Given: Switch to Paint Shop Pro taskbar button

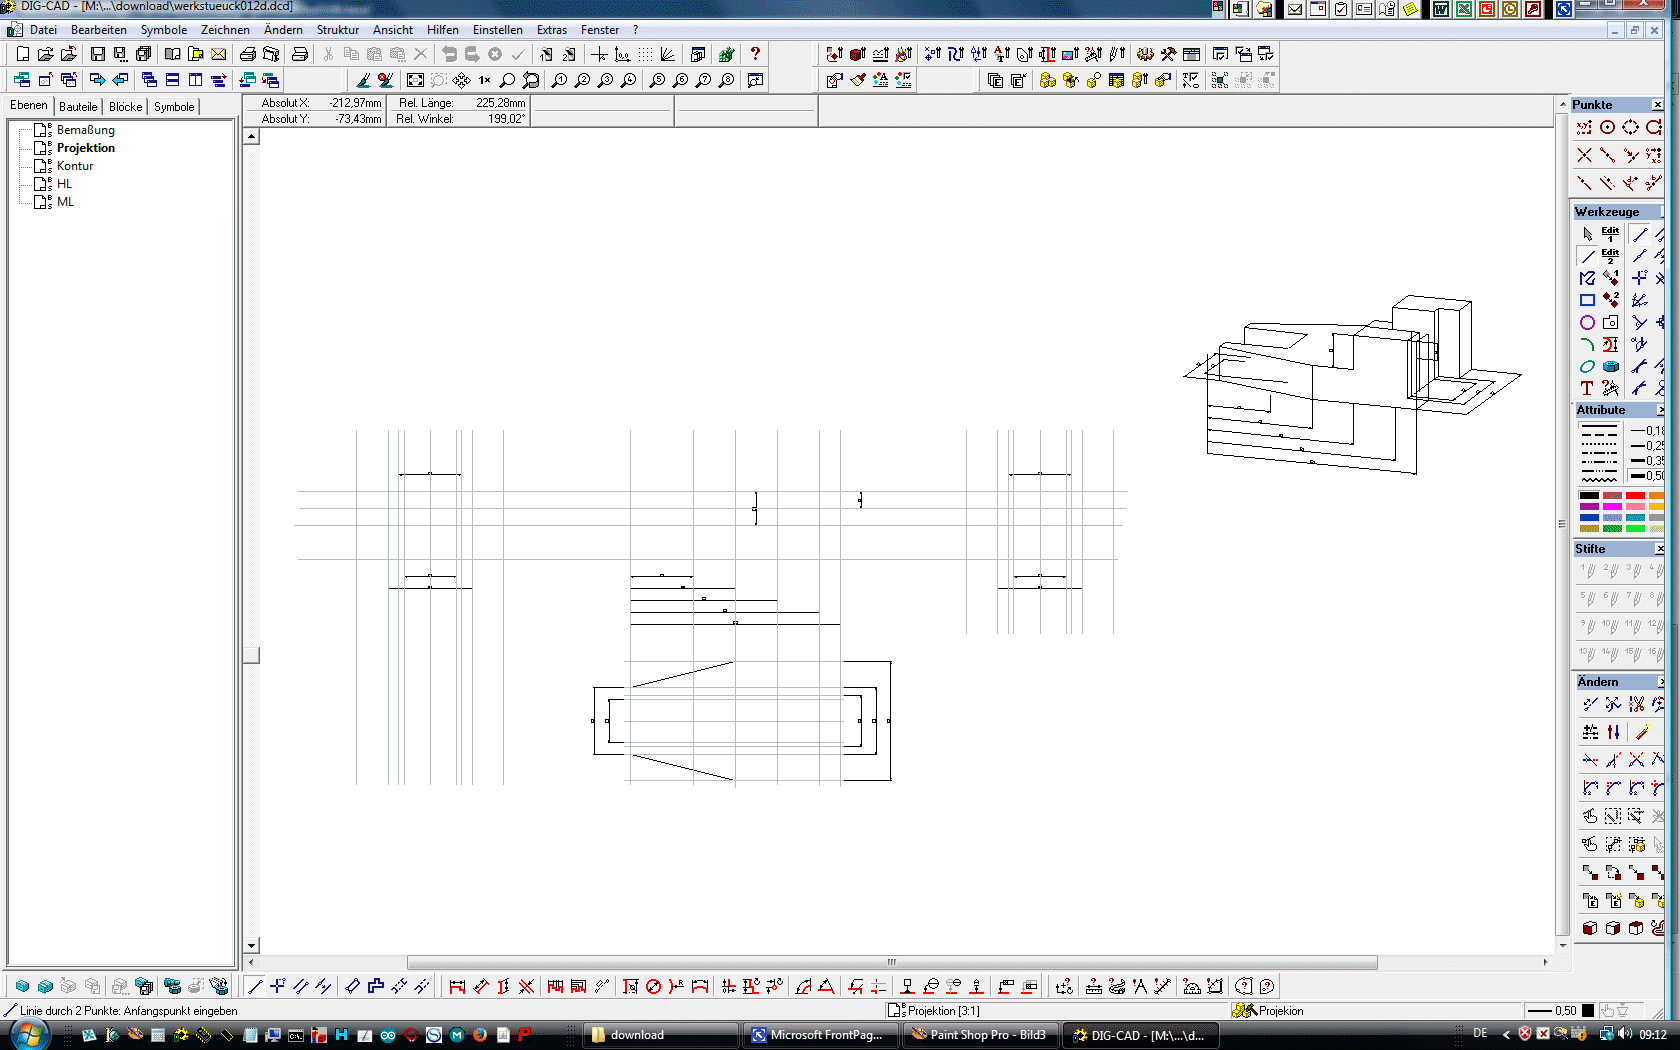Looking at the screenshot, I should coord(980,1035).
